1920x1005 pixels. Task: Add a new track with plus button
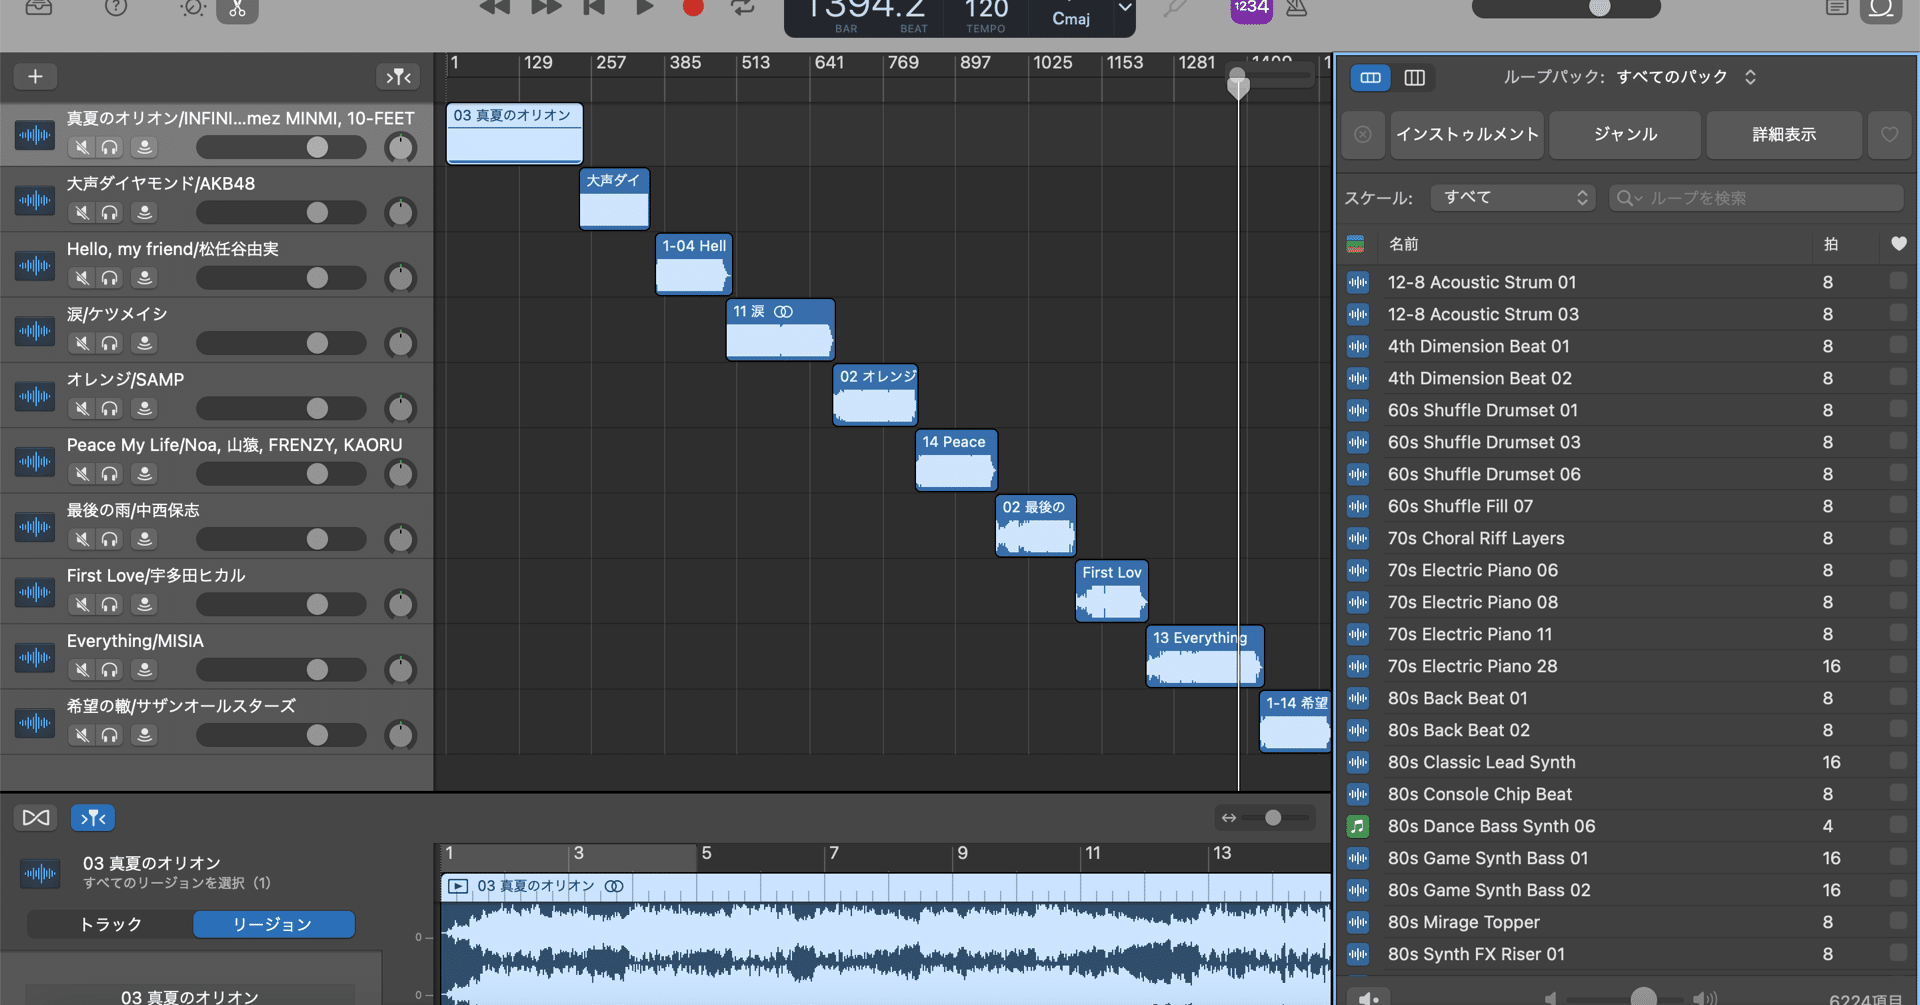click(x=35, y=77)
